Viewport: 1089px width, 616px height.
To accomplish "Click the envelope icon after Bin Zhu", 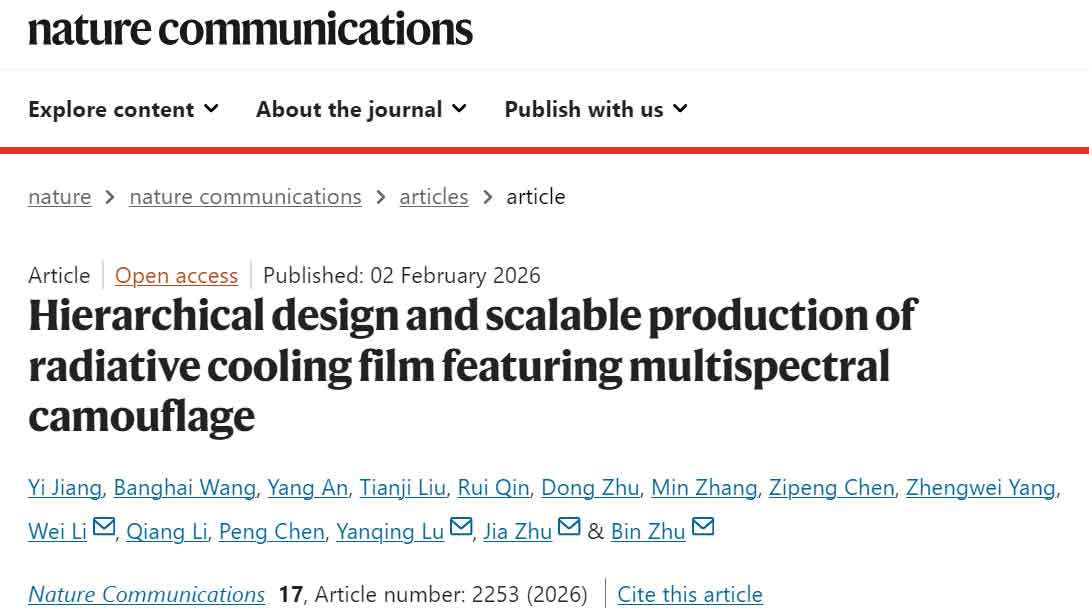I will tap(703, 527).
